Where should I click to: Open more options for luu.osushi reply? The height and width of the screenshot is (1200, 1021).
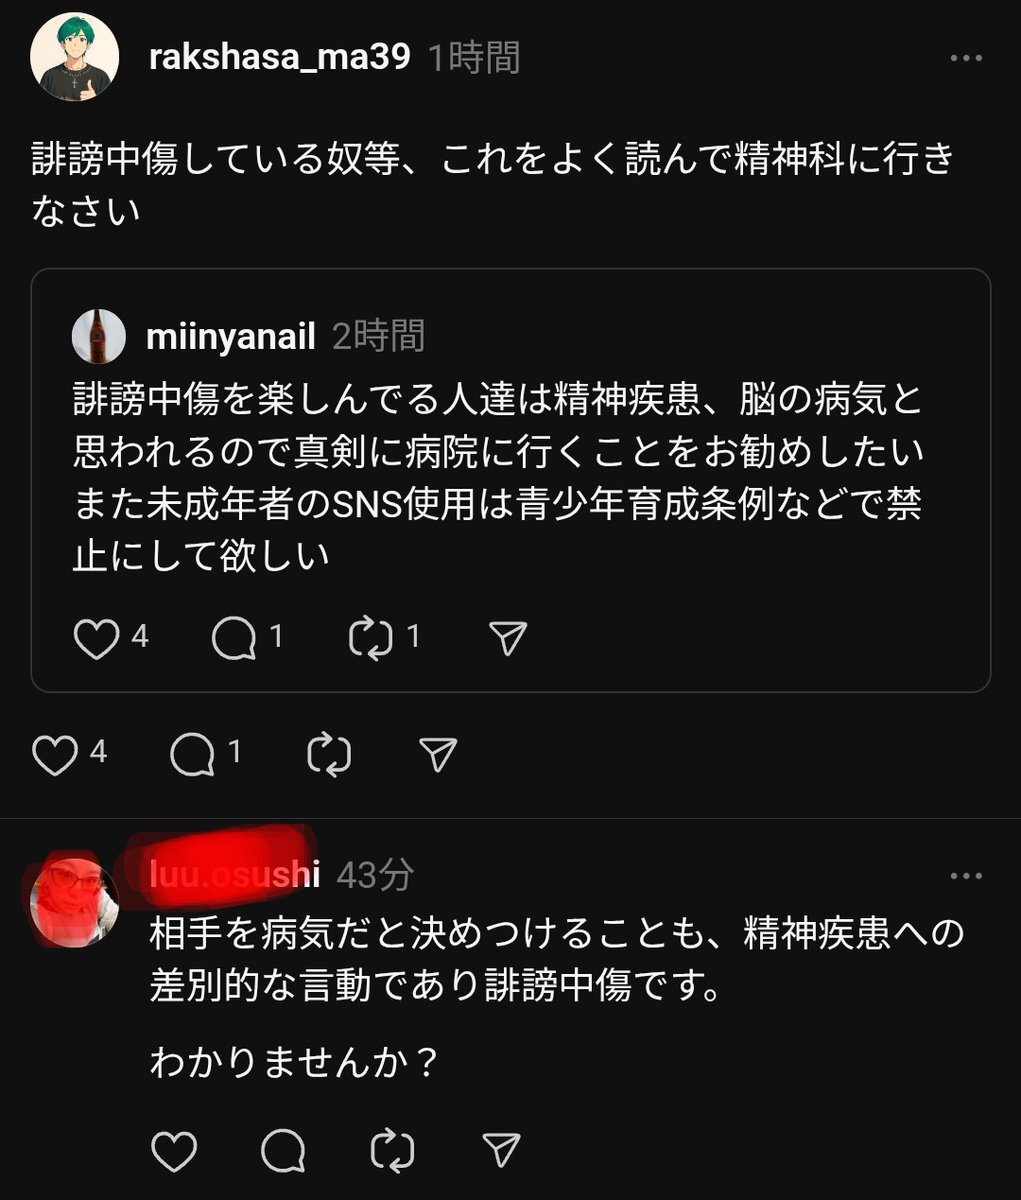(965, 877)
